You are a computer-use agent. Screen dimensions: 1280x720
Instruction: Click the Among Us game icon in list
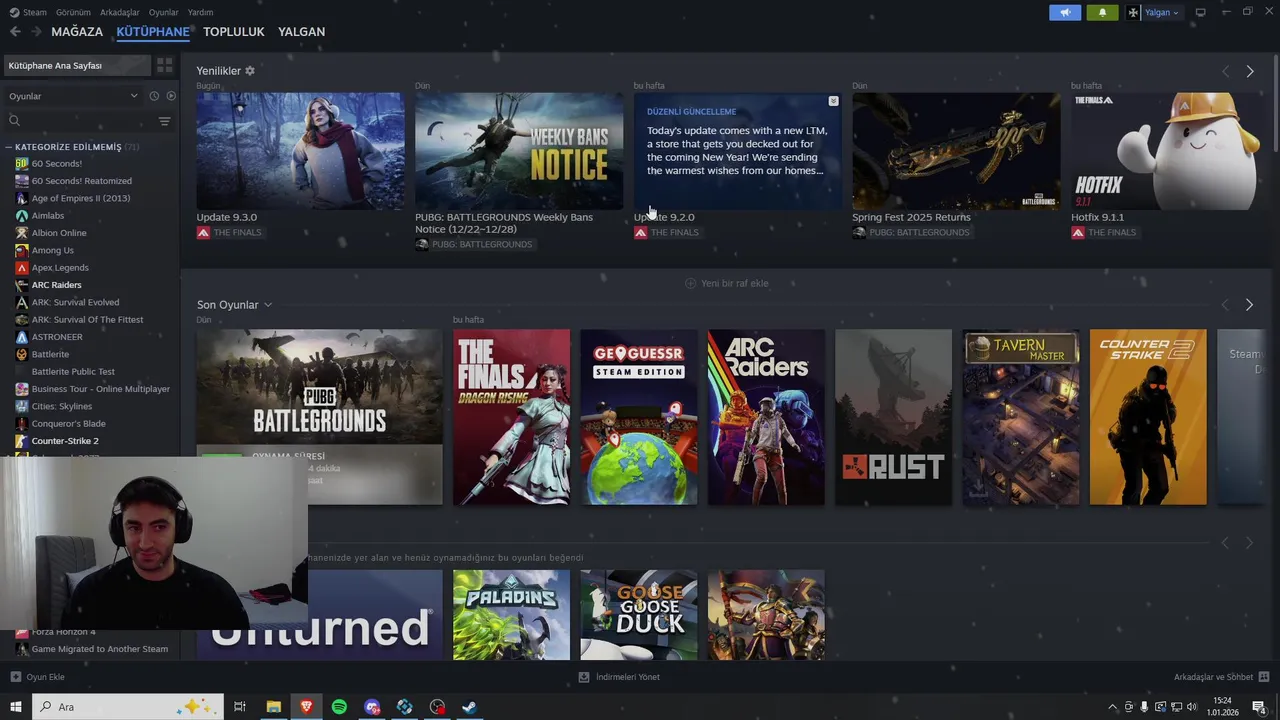pos(22,250)
